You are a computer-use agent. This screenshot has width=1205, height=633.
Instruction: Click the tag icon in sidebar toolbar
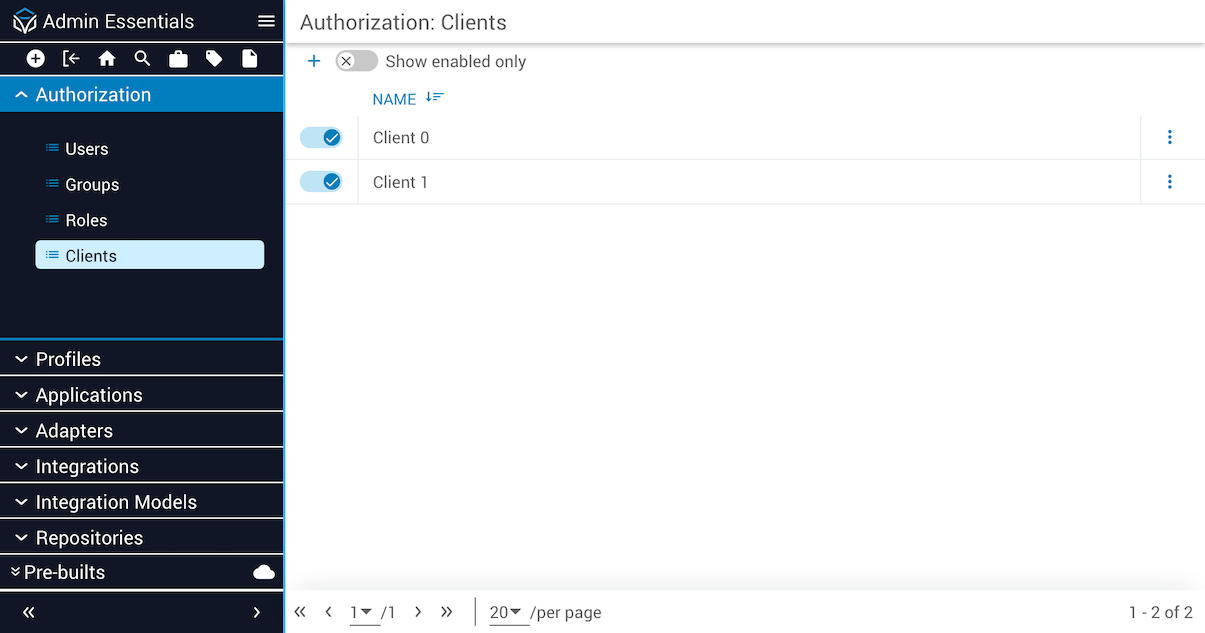point(214,59)
